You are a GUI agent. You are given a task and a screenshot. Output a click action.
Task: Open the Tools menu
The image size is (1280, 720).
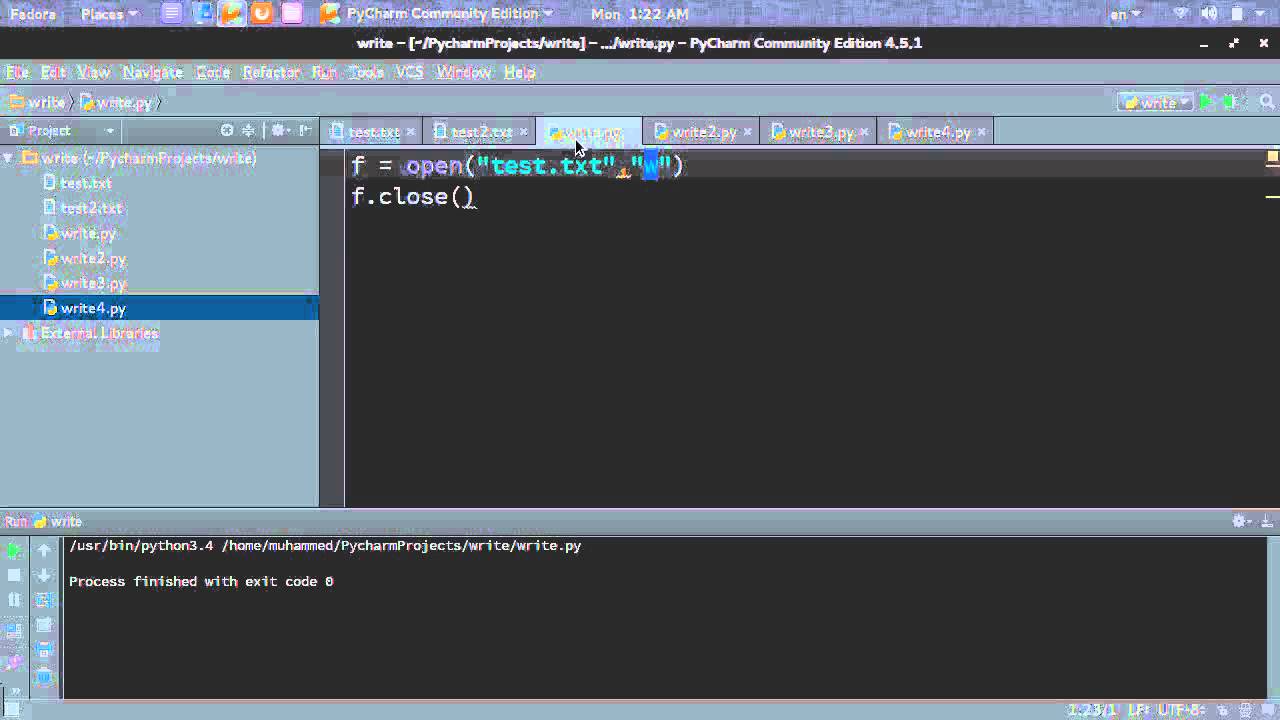click(366, 72)
